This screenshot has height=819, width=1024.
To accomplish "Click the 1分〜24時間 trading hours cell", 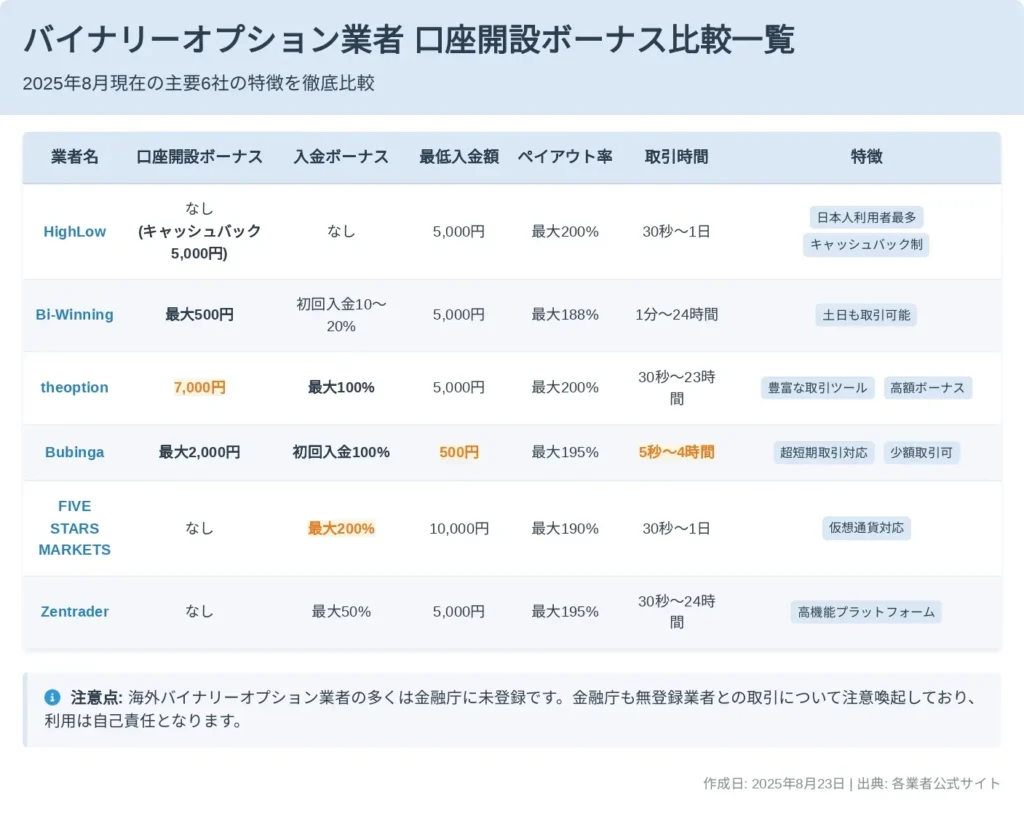I will pos(677,315).
